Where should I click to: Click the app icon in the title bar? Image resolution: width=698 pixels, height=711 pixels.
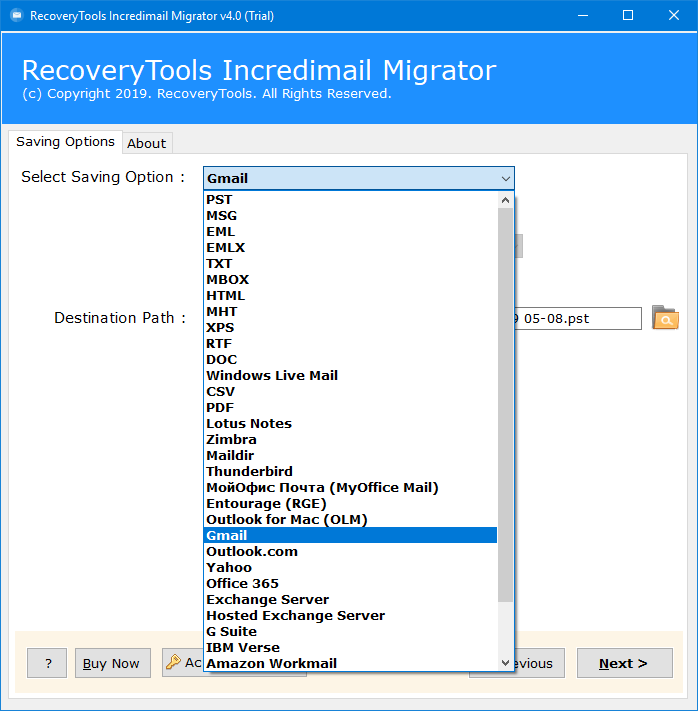[17, 15]
